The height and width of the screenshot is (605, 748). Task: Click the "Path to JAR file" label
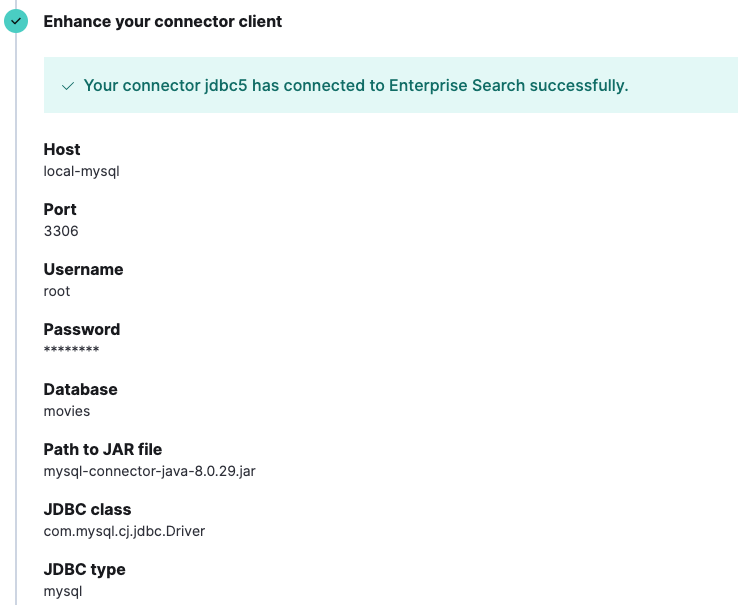coord(103,449)
